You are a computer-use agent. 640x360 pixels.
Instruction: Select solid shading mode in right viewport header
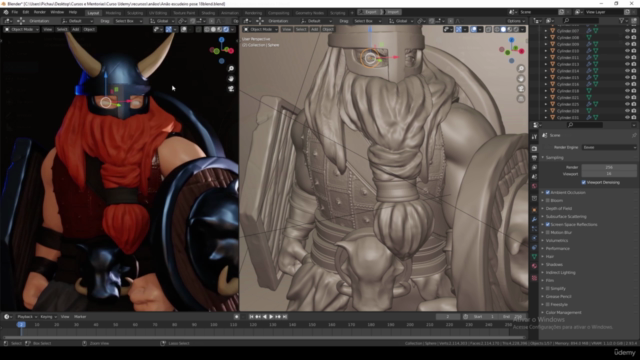(x=503, y=29)
